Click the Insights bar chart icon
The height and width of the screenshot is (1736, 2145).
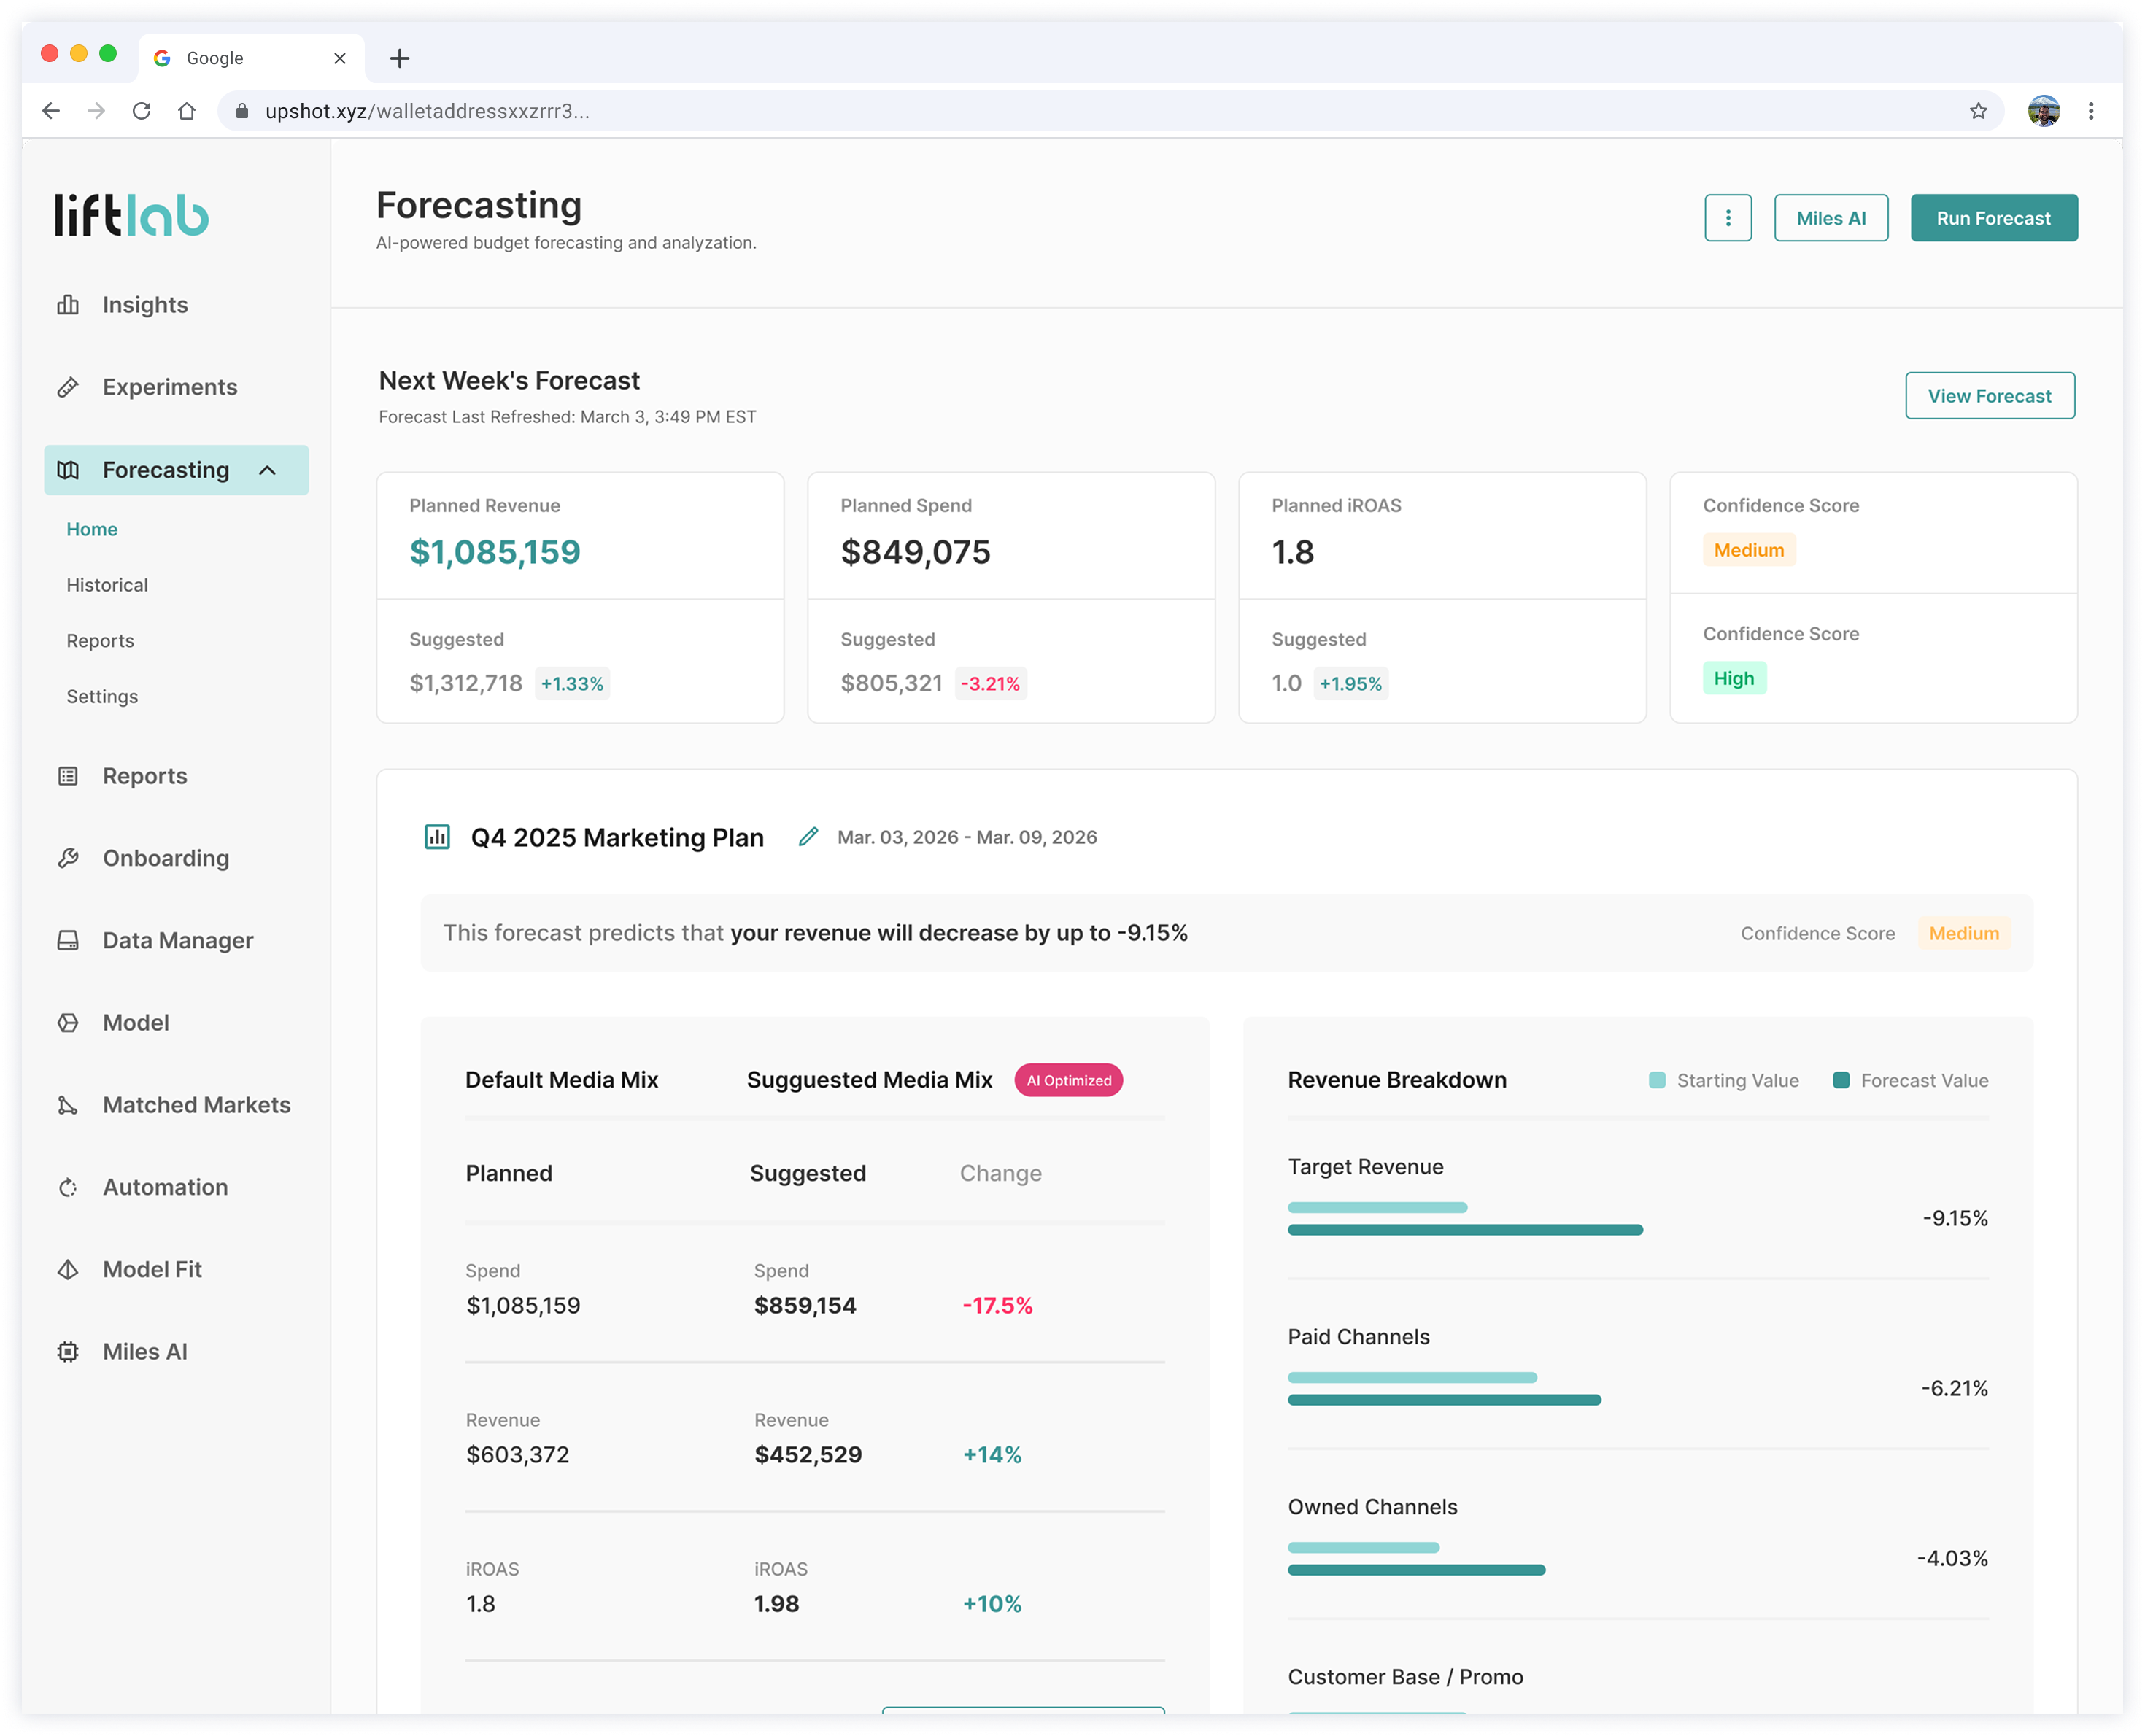pos(68,305)
